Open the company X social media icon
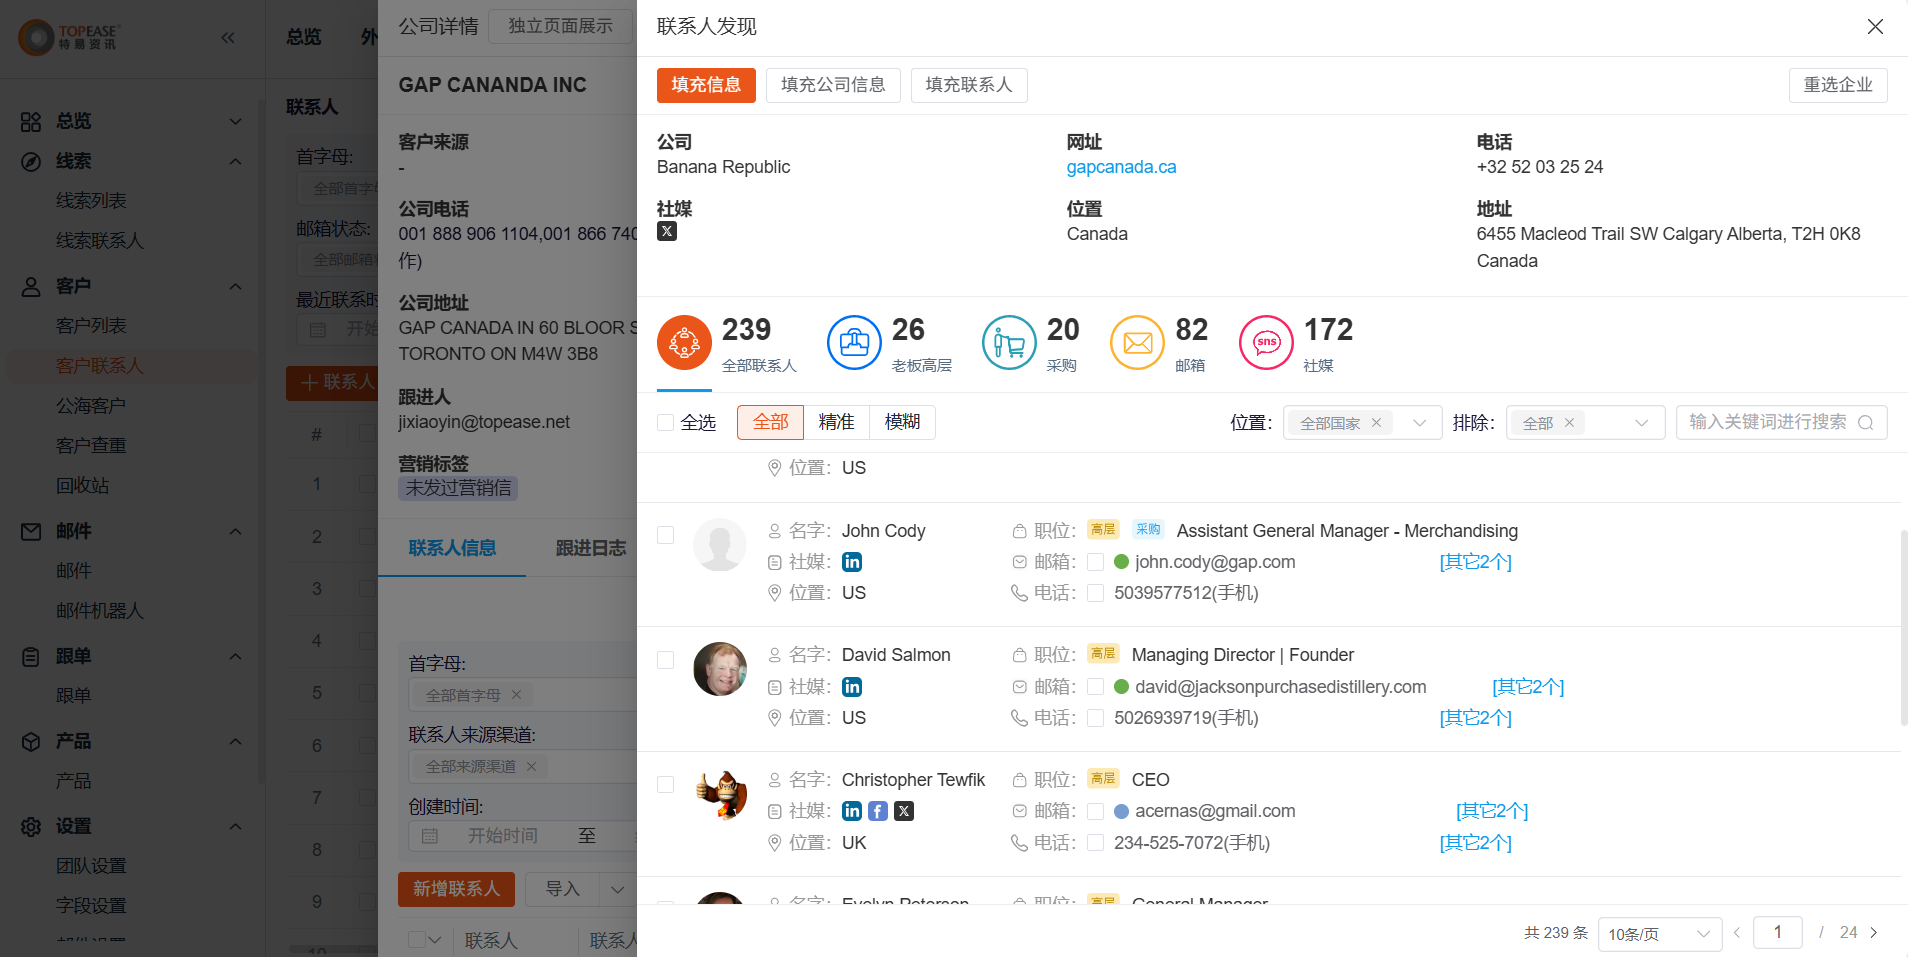The height and width of the screenshot is (957, 1908). 666,231
